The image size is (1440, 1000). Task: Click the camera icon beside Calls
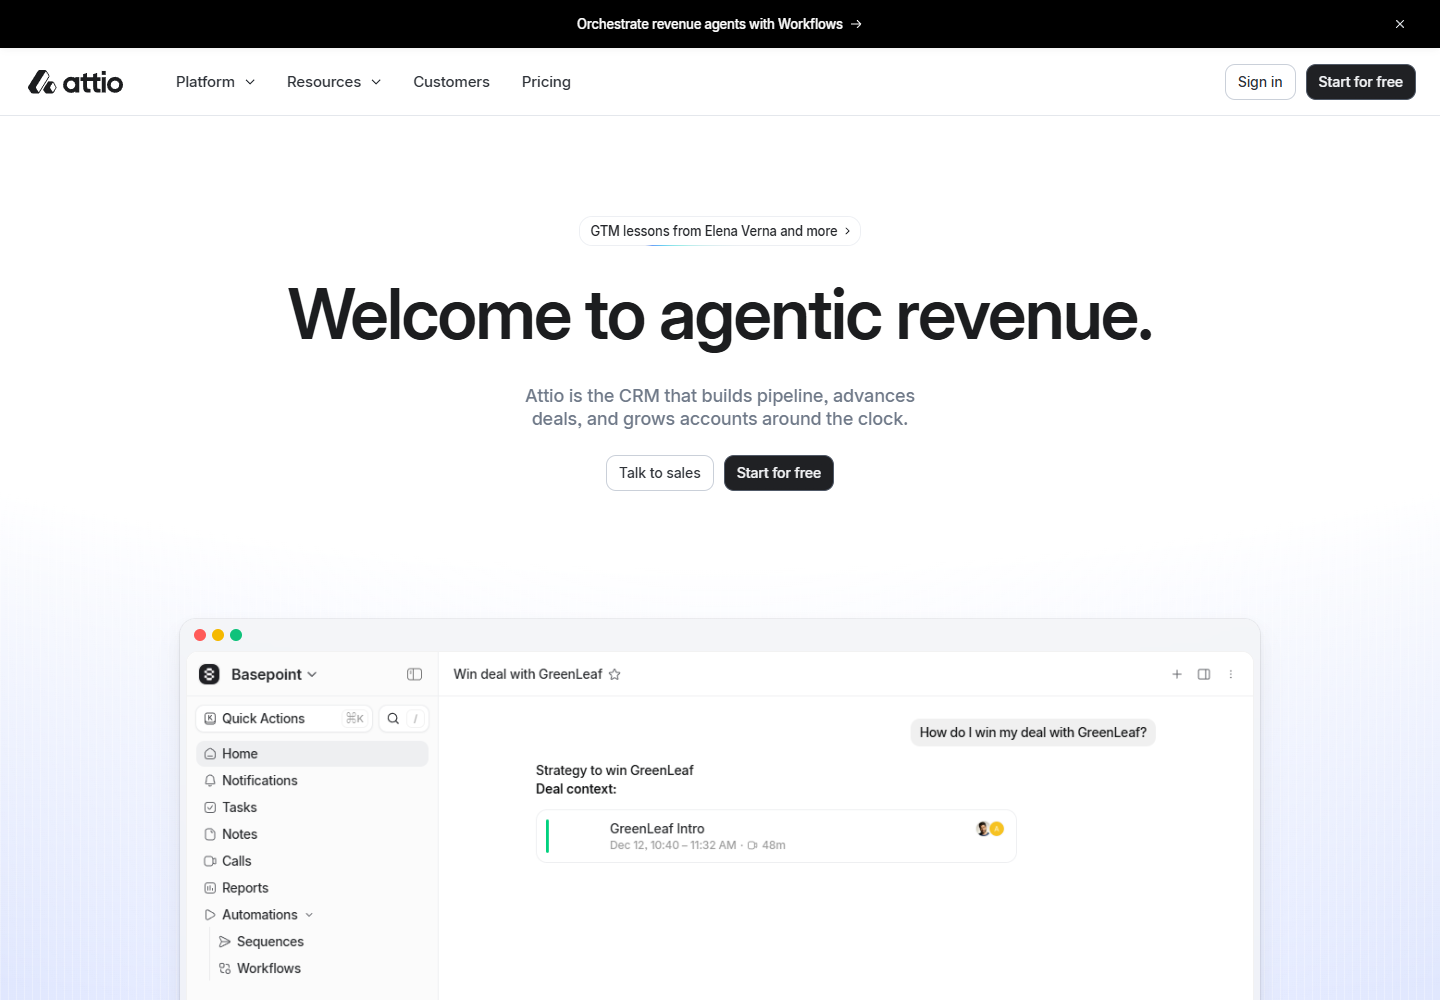pos(210,862)
